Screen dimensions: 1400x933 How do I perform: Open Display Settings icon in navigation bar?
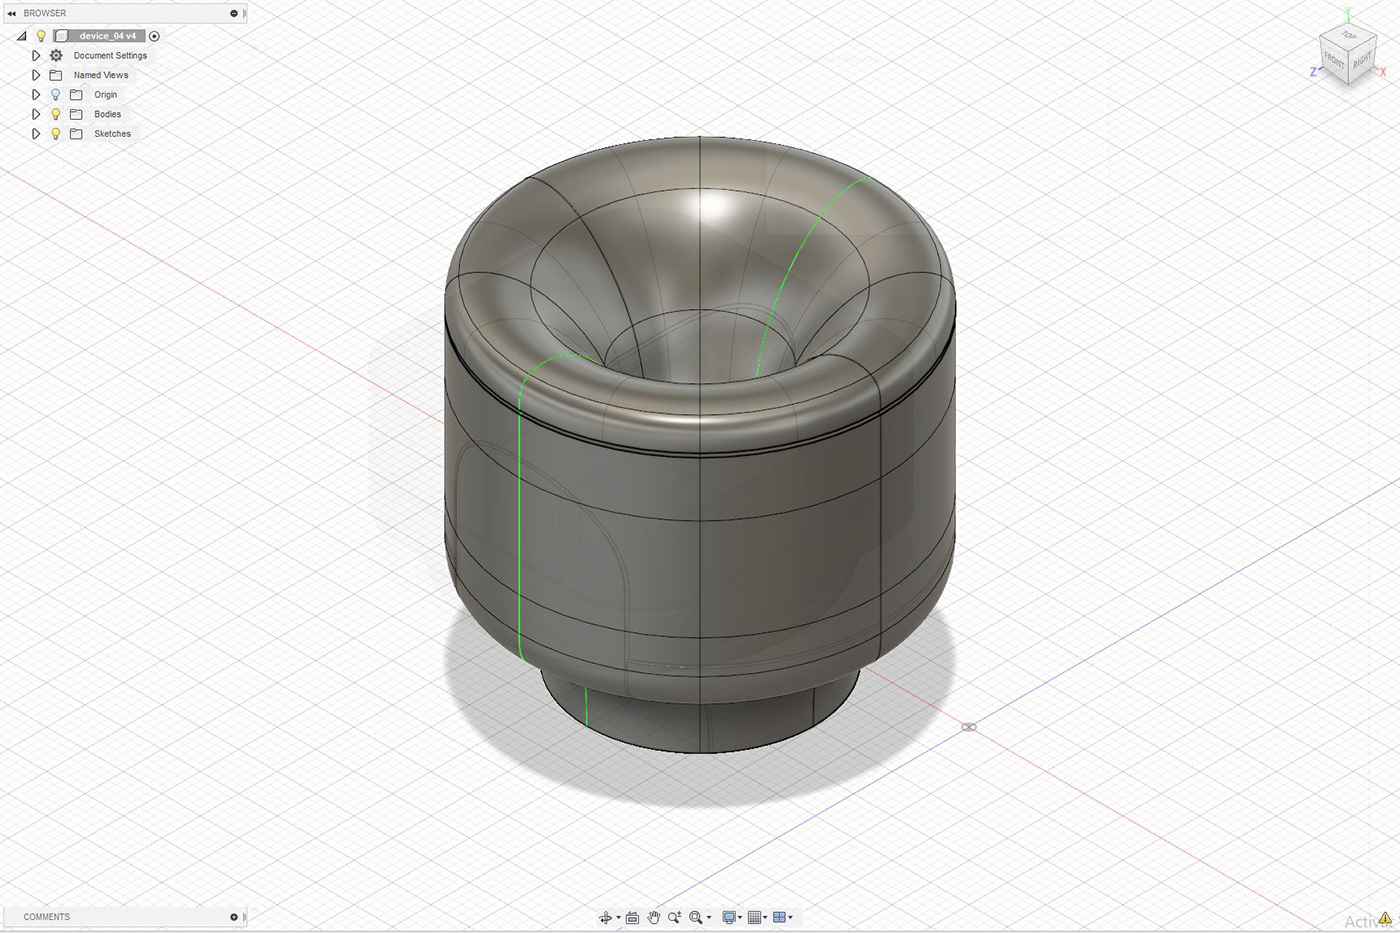click(x=728, y=917)
